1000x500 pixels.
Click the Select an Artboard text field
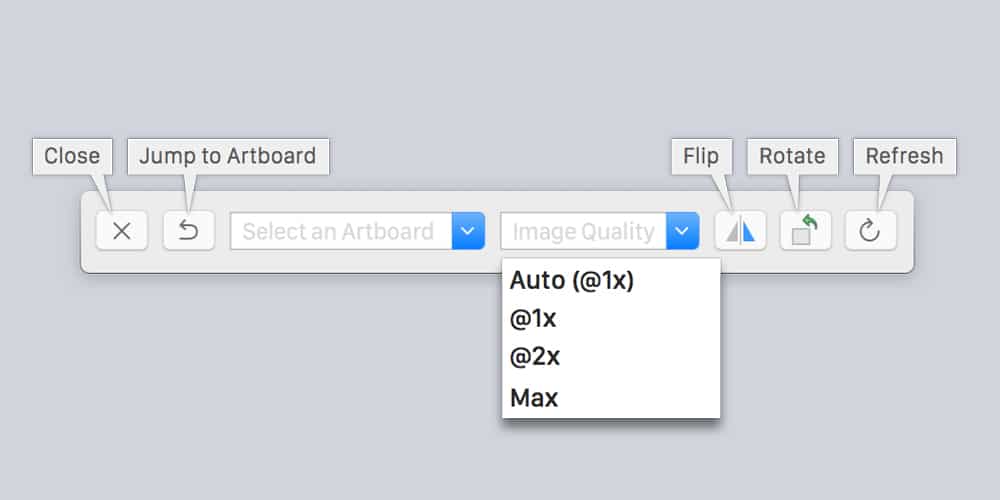pos(340,231)
